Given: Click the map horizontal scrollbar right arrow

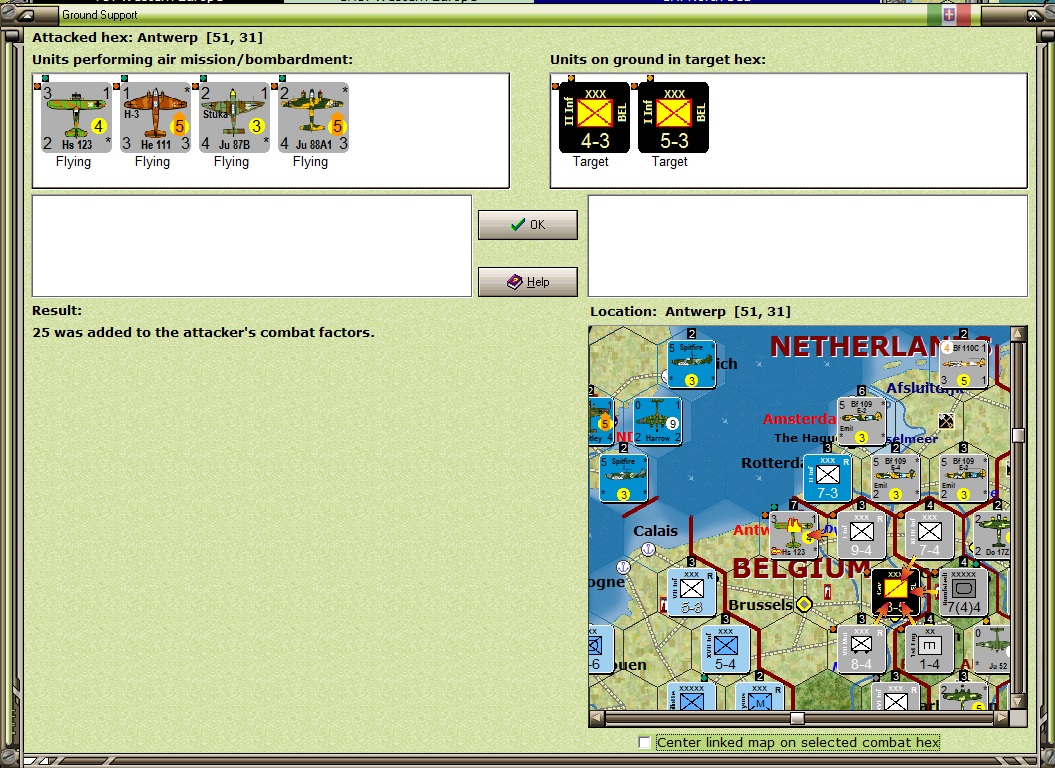Looking at the screenshot, I should 1002,718.
